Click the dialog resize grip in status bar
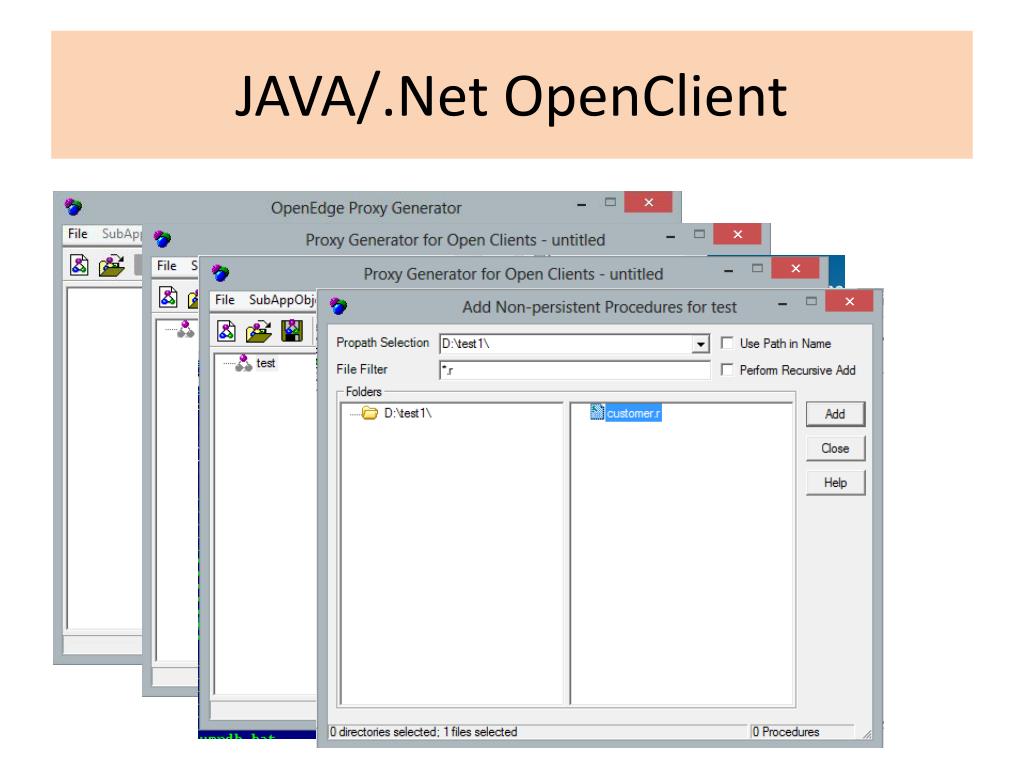This screenshot has width=1024, height=768. click(x=867, y=734)
